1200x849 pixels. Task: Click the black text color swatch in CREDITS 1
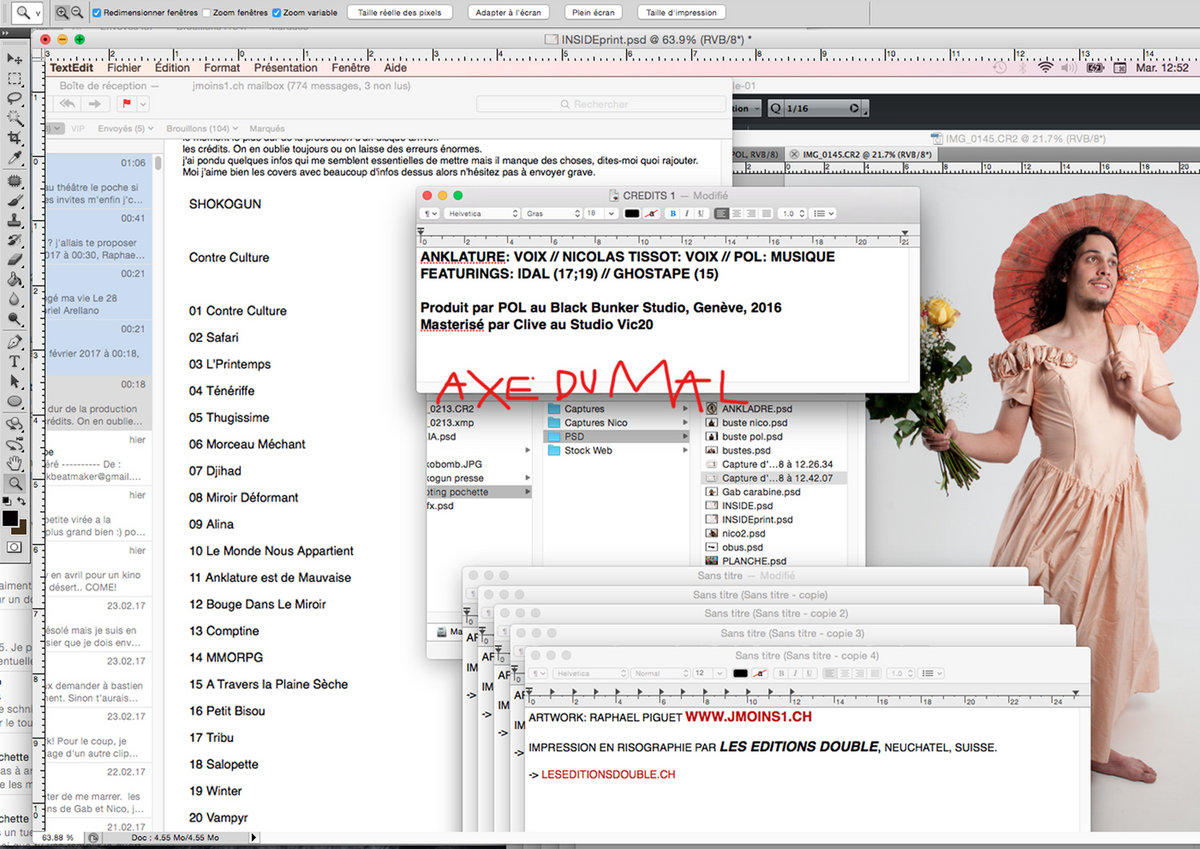coord(632,213)
